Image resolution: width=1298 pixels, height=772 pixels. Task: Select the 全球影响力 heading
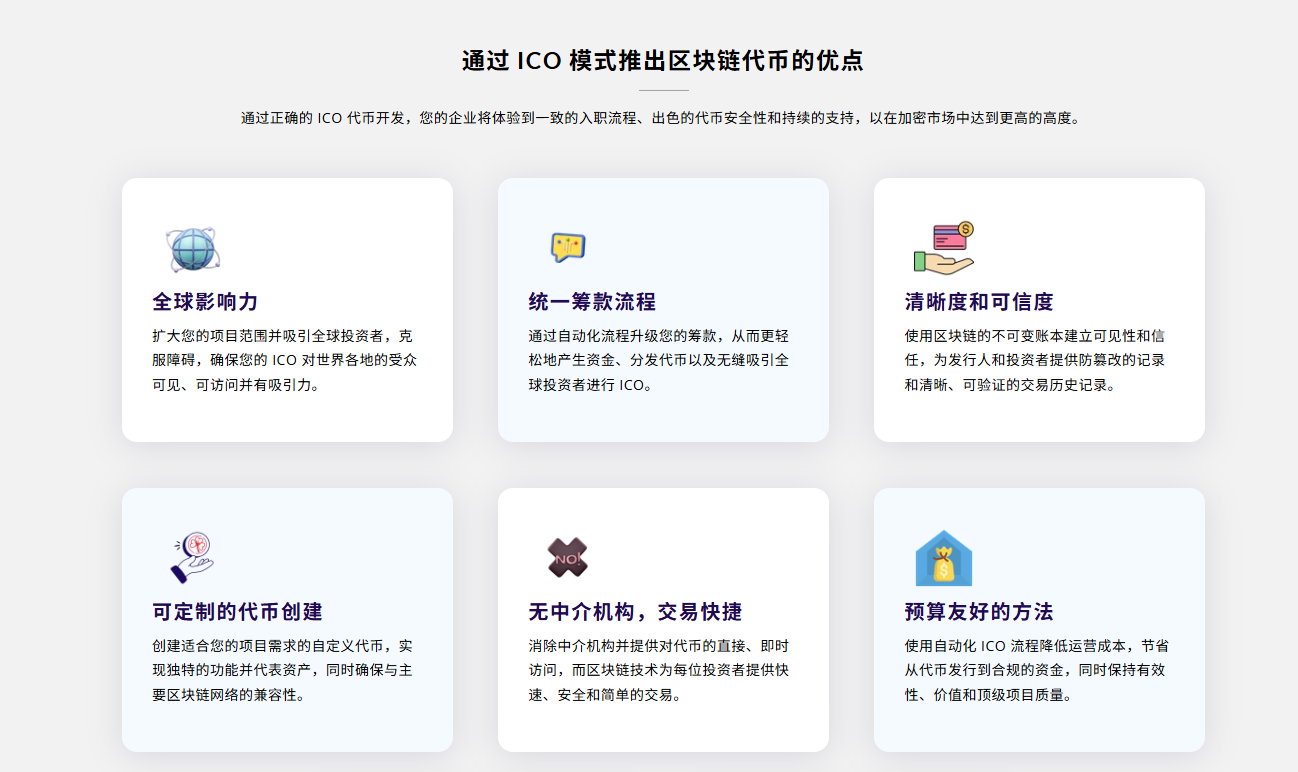click(x=205, y=302)
